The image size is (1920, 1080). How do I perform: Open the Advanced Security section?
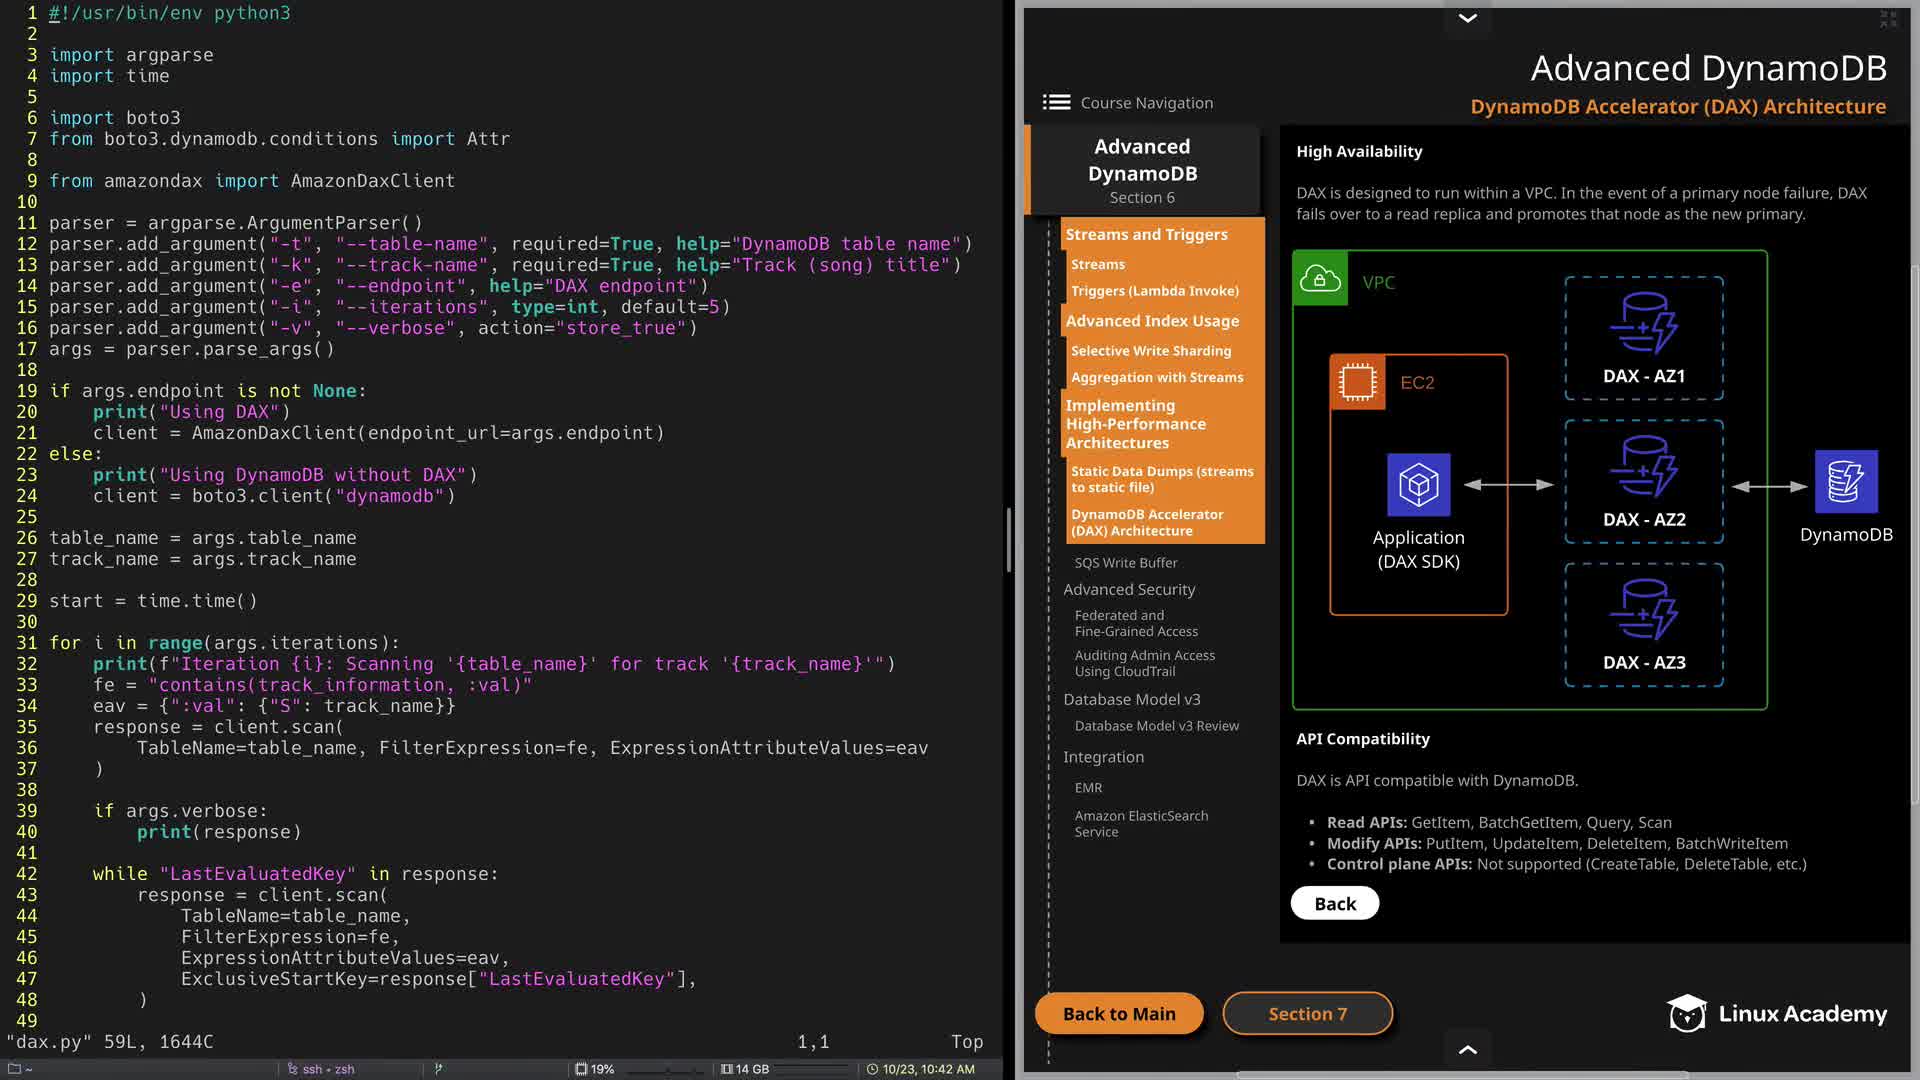click(x=1129, y=589)
